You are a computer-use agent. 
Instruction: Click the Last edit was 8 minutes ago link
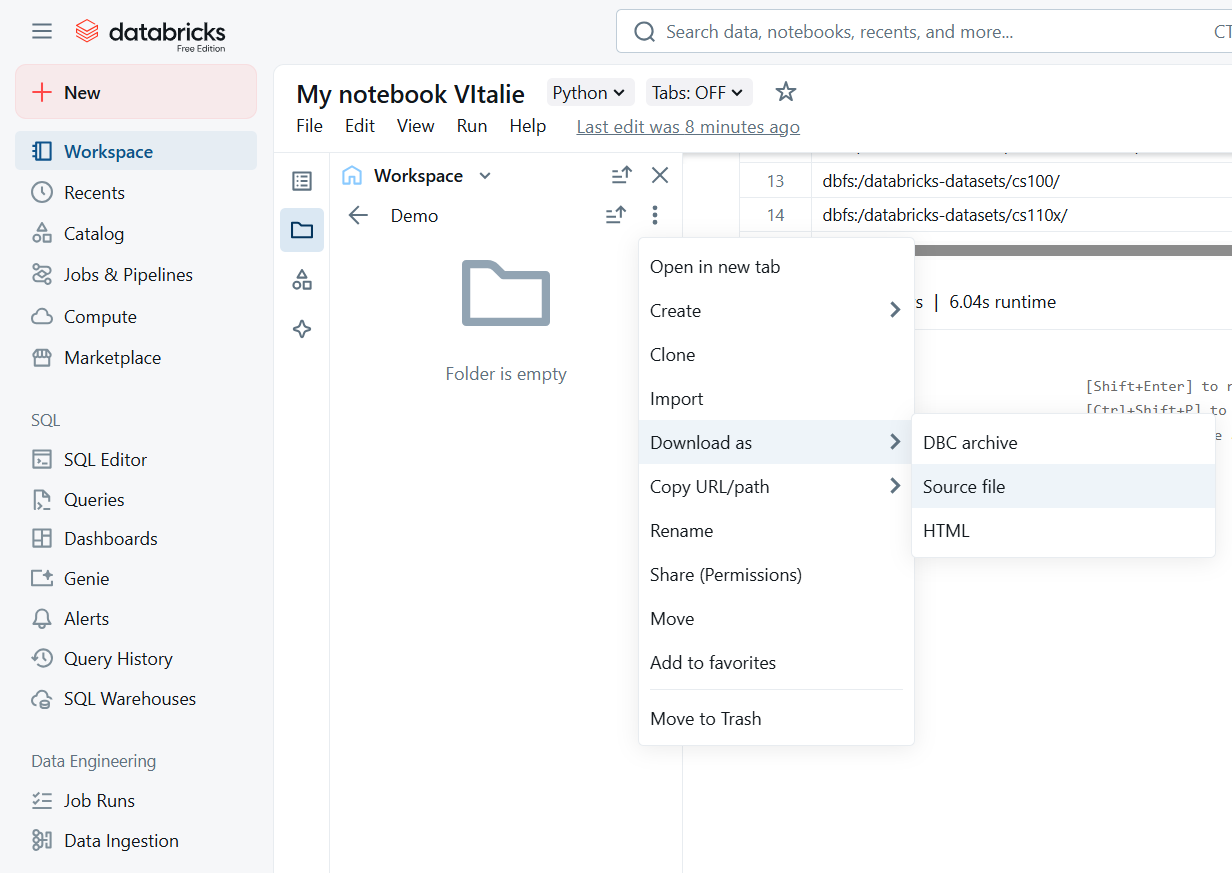point(688,127)
